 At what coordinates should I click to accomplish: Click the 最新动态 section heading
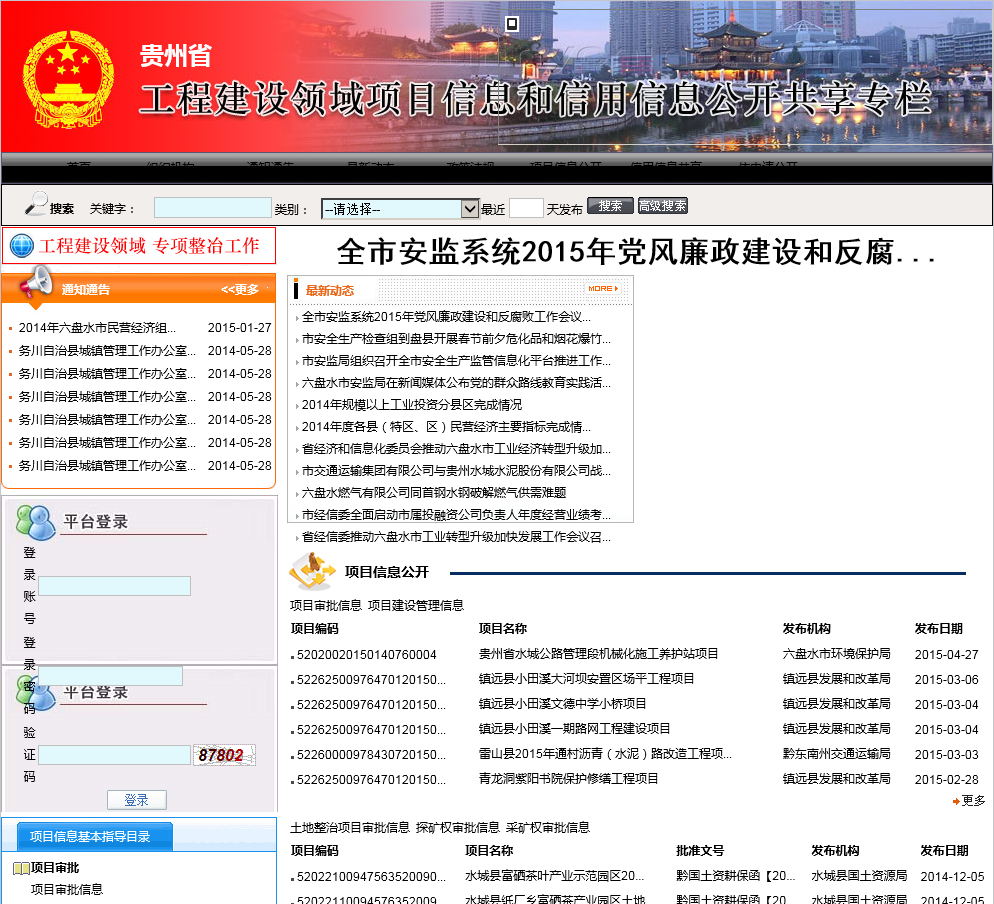click(330, 290)
